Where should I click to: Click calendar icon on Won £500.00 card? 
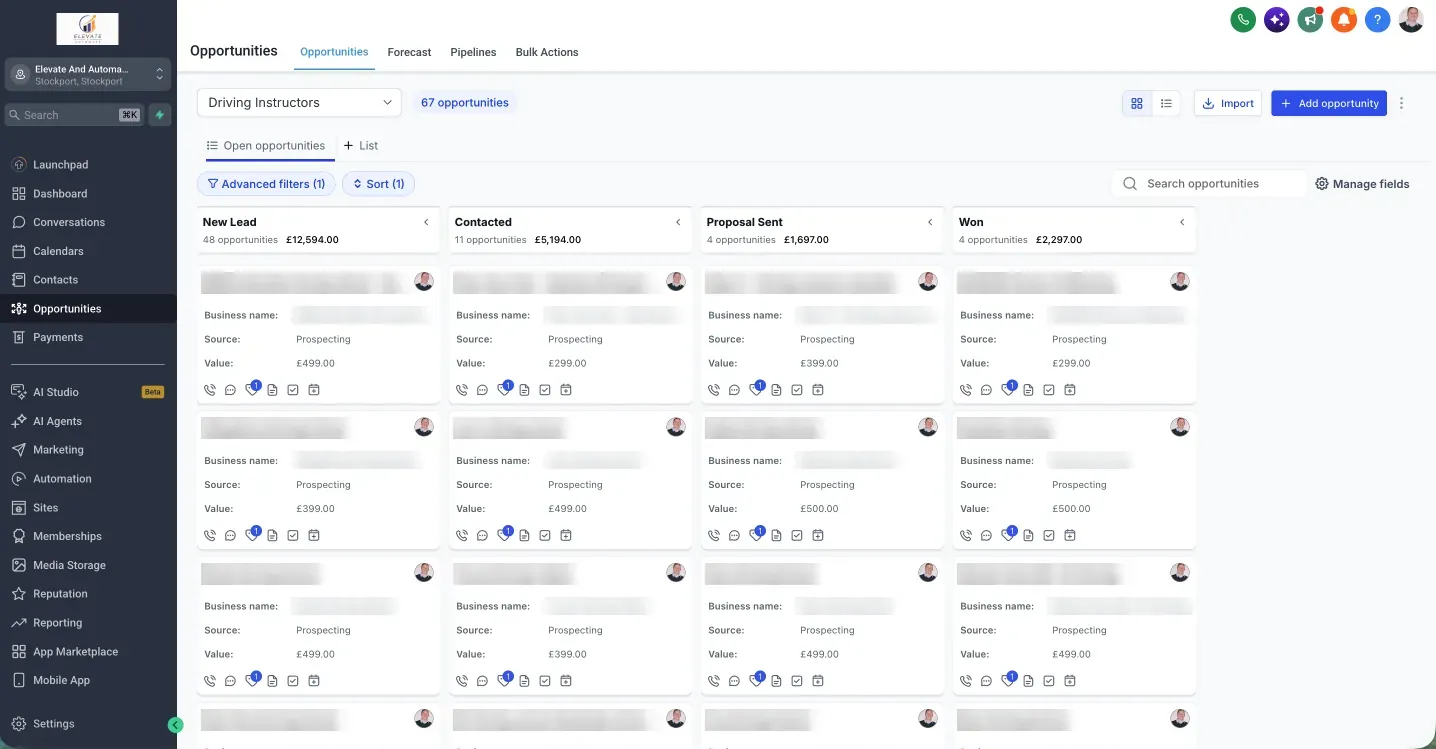[1070, 536]
